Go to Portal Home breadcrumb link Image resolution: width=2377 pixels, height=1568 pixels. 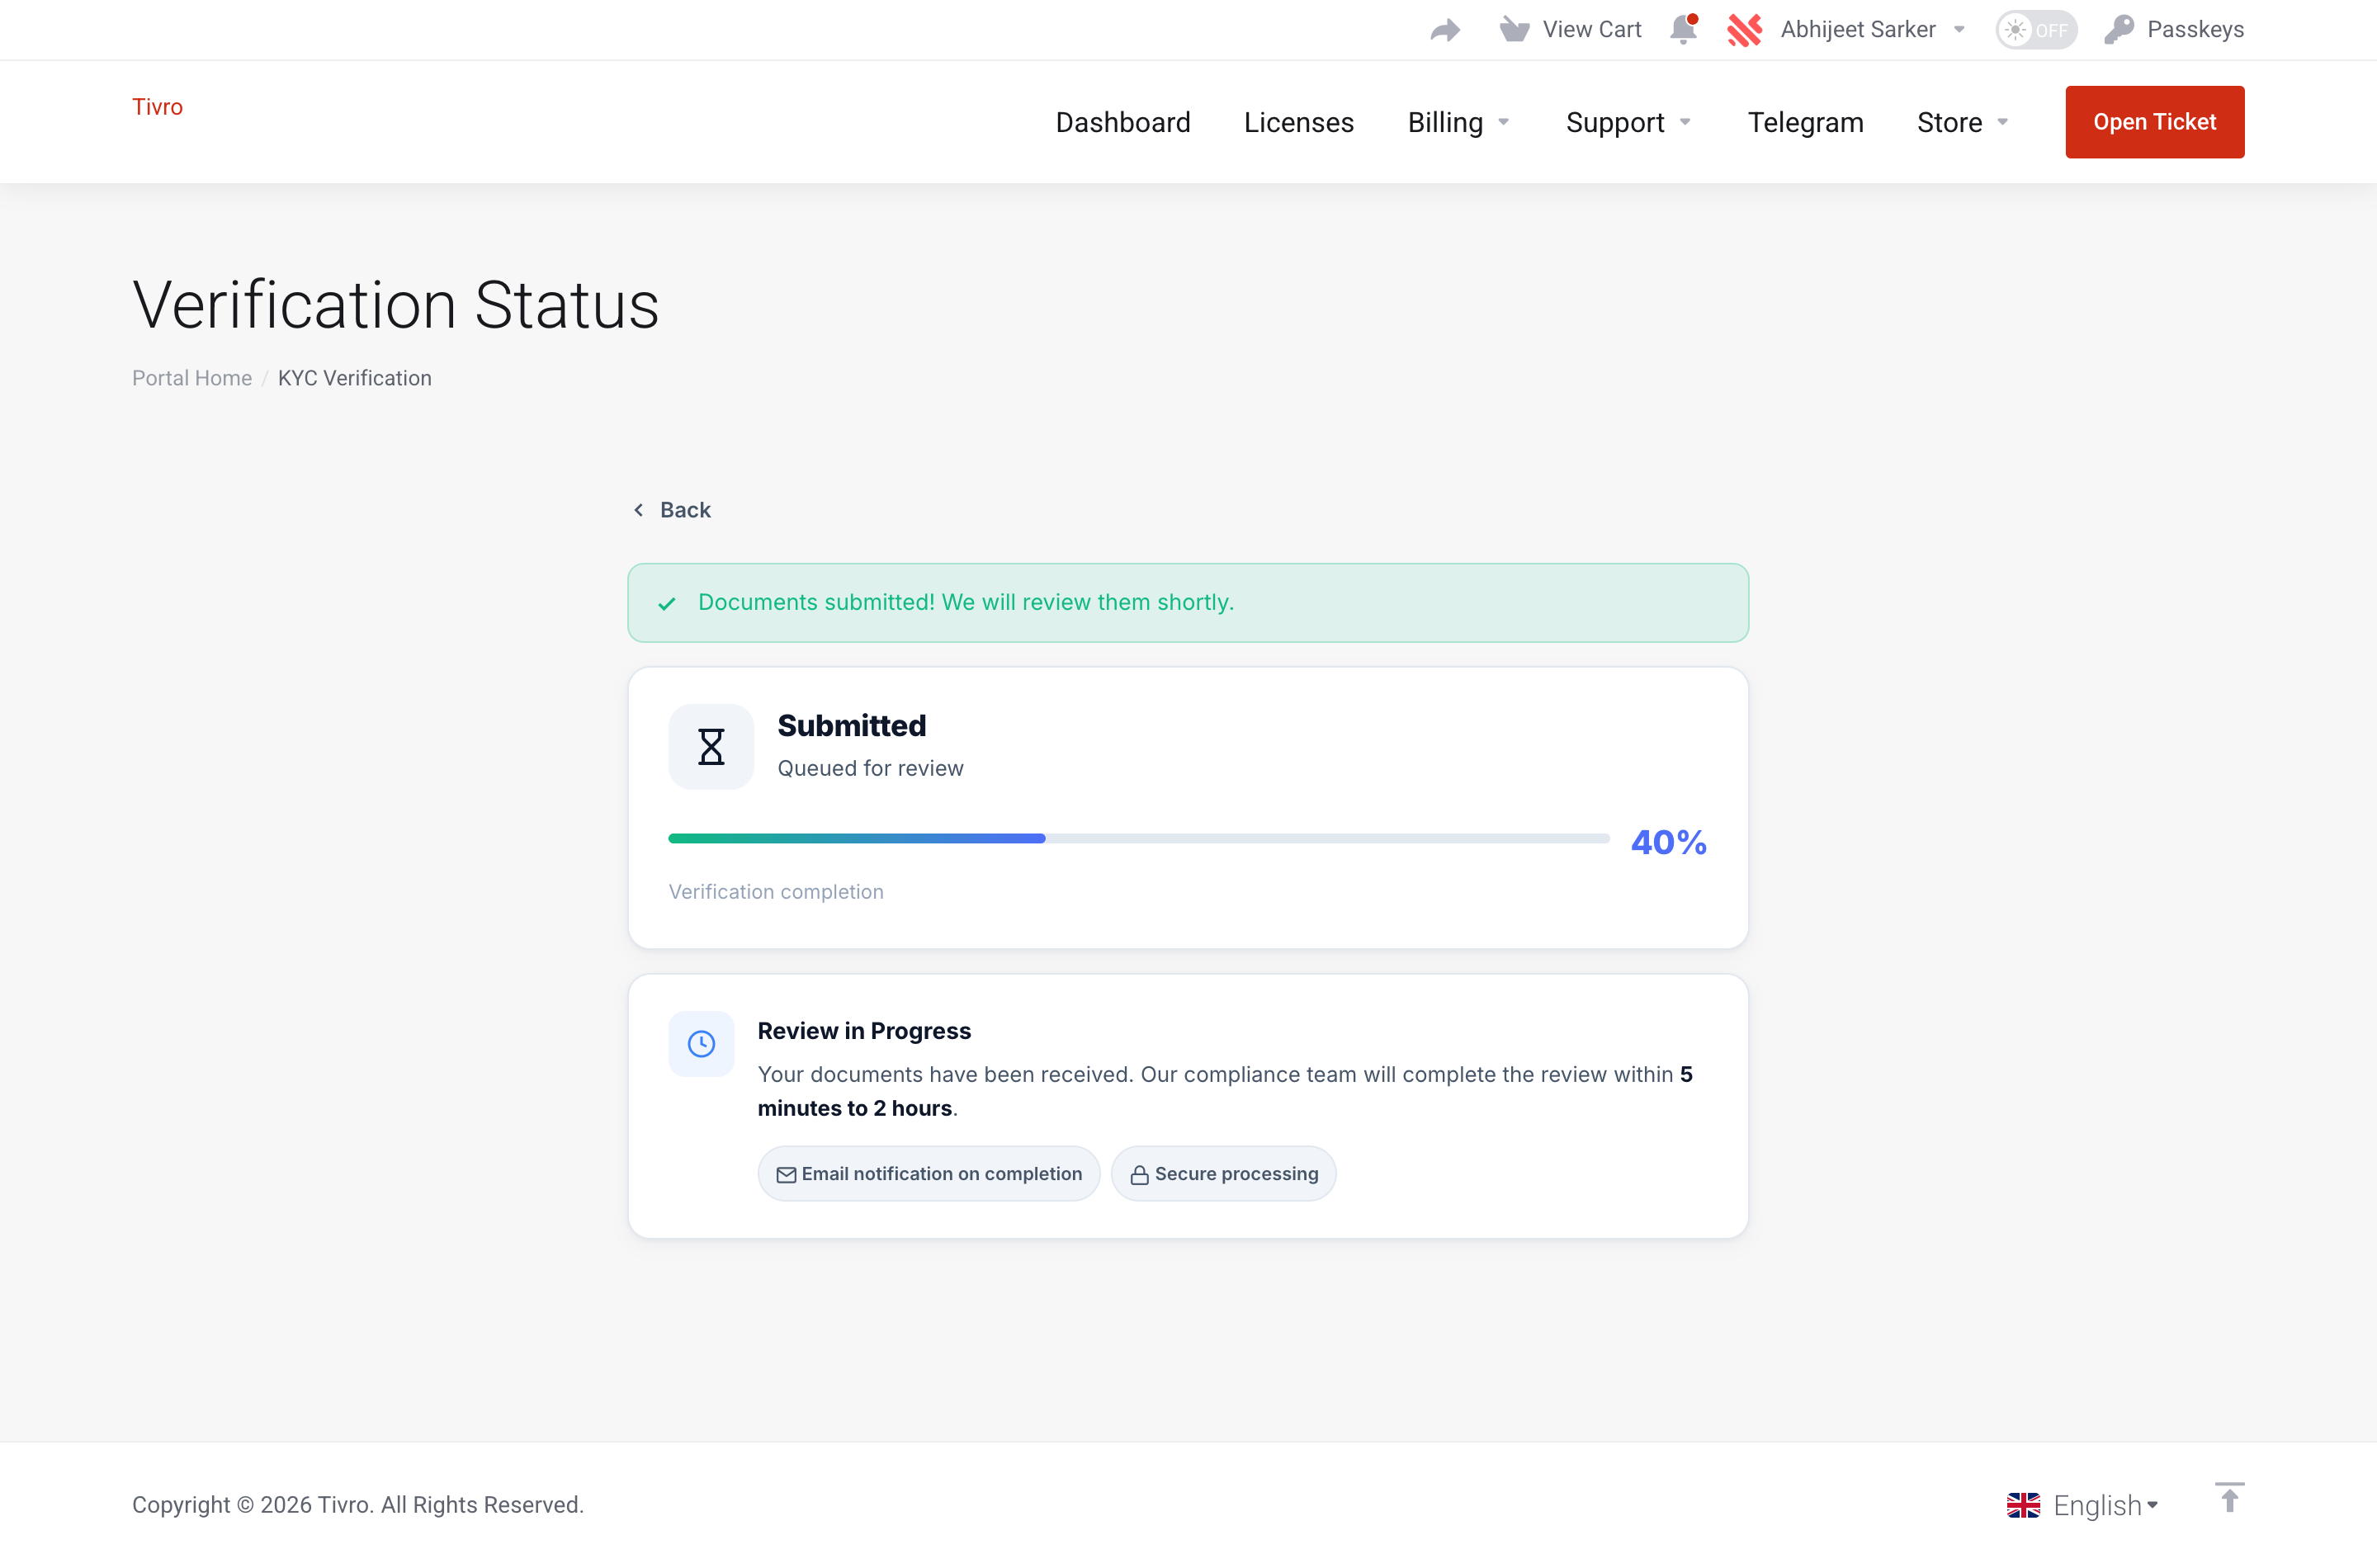click(x=191, y=378)
